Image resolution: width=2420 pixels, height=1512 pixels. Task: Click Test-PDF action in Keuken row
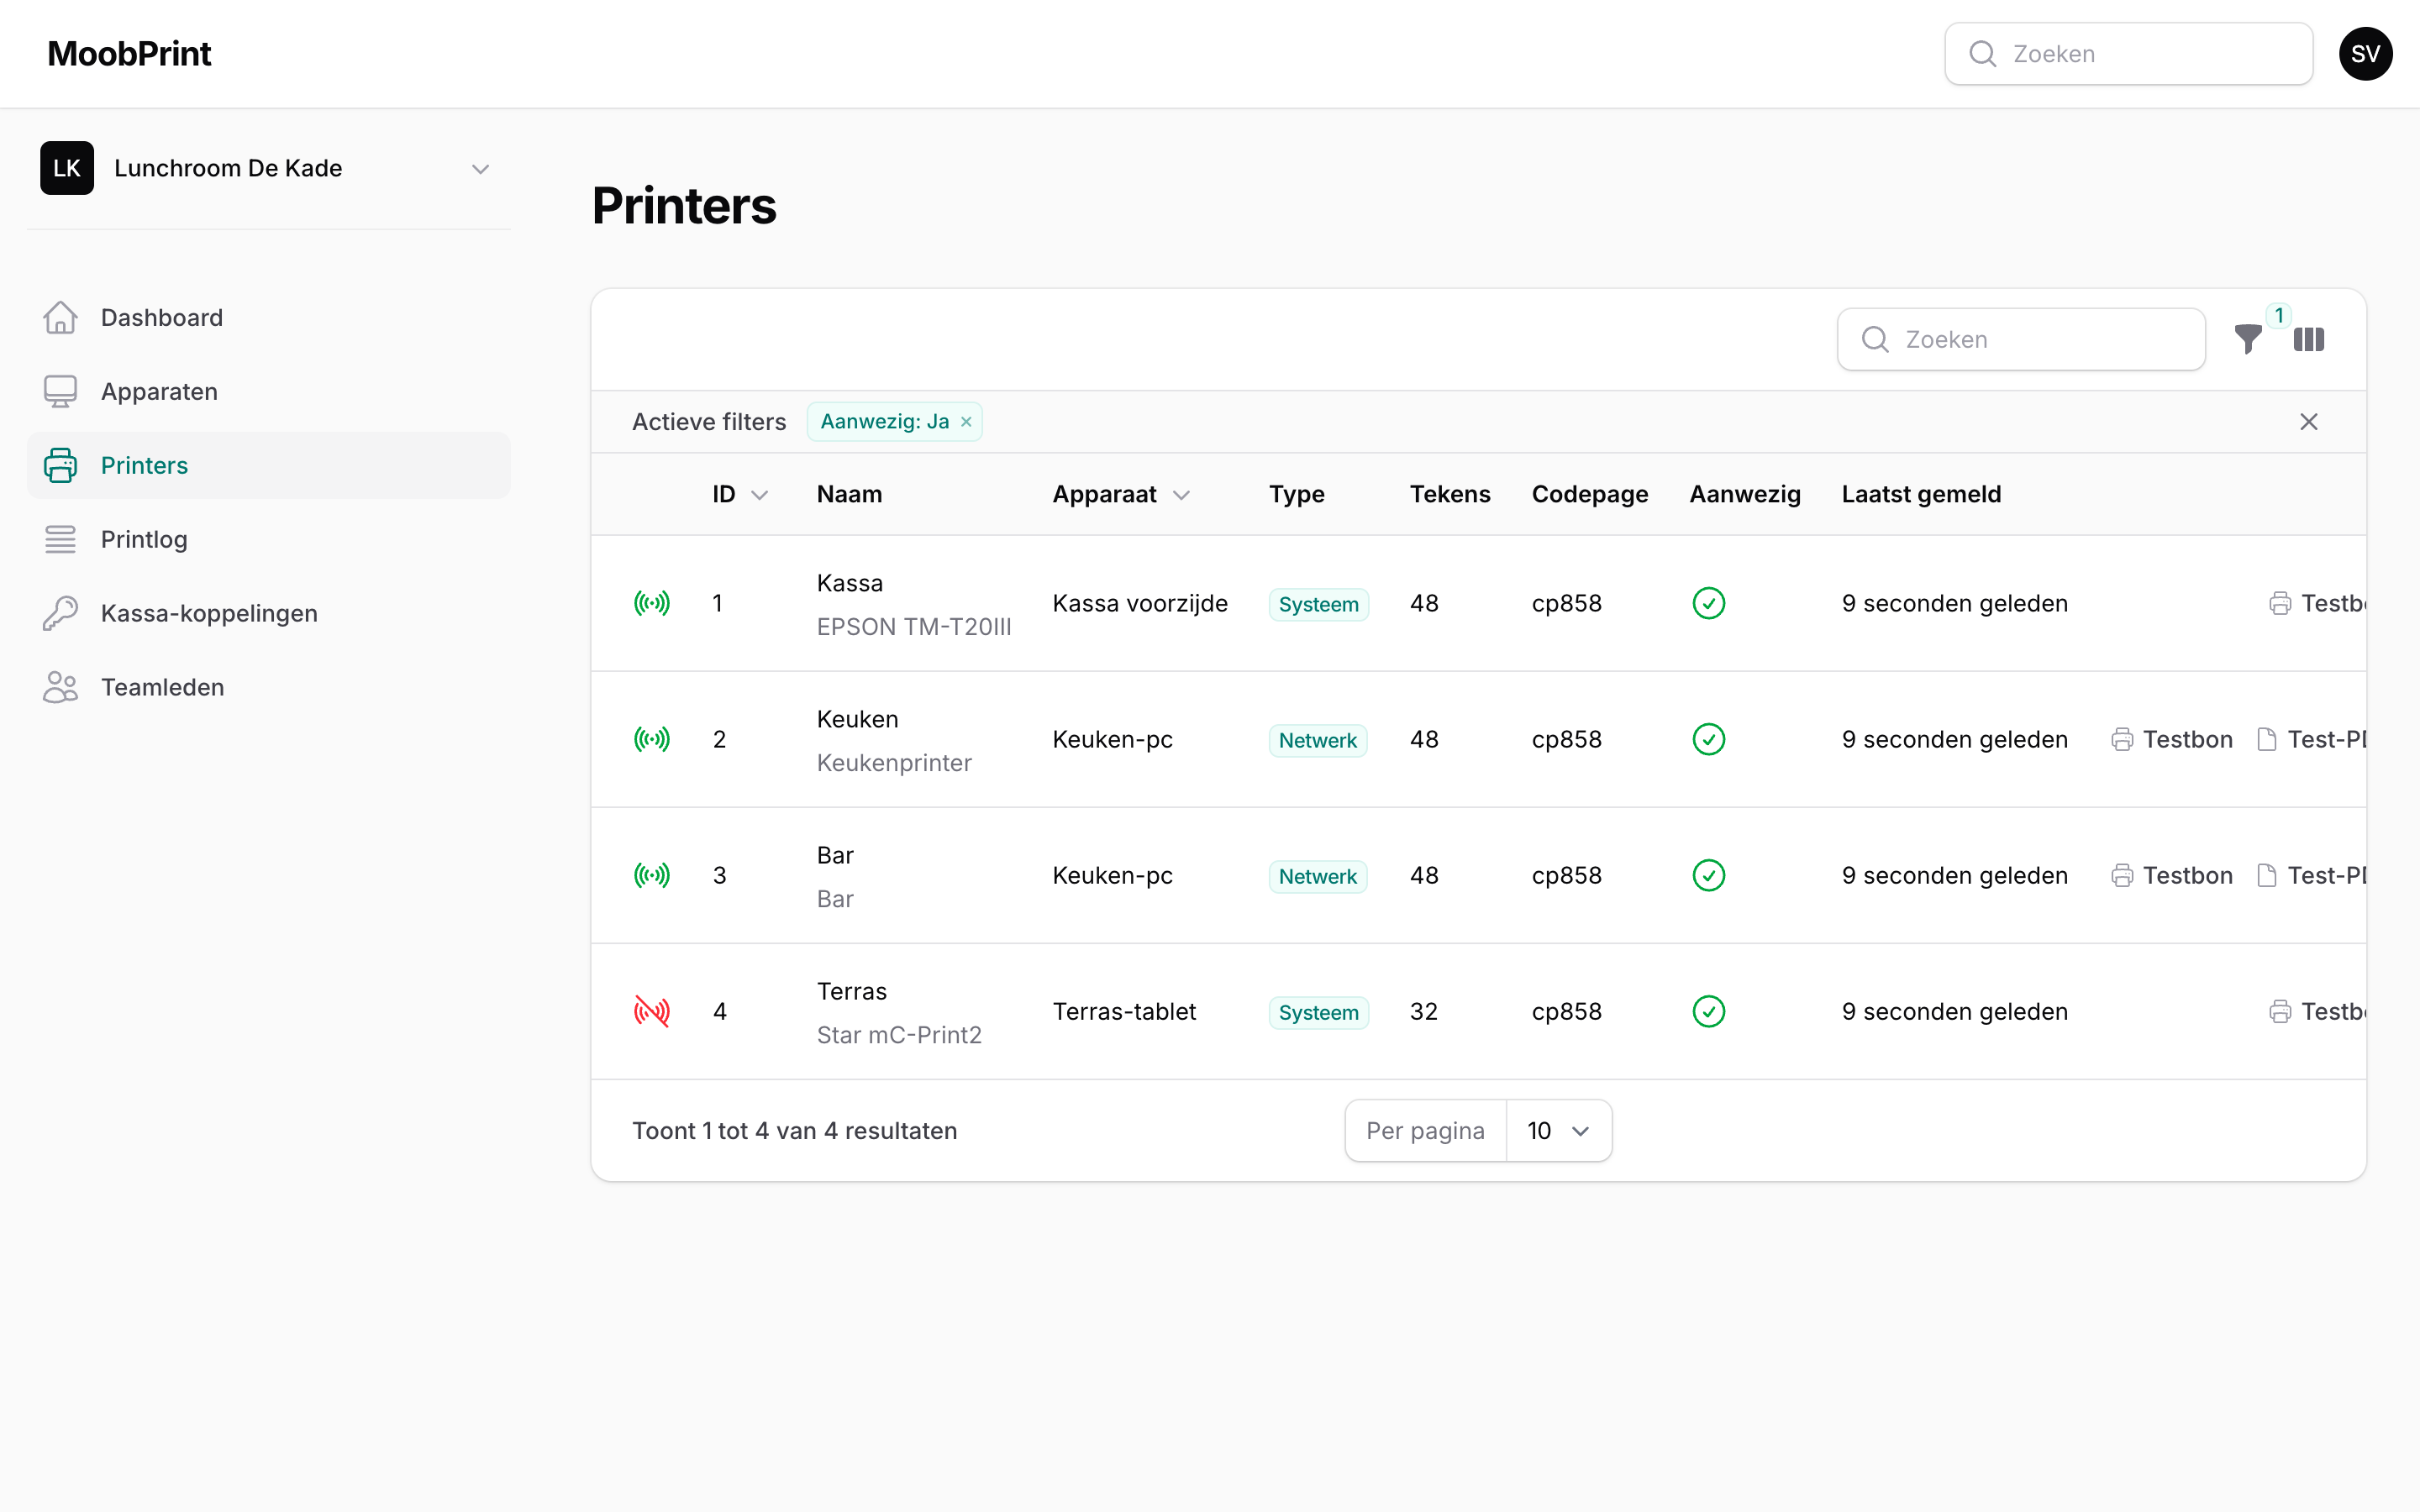2311,739
